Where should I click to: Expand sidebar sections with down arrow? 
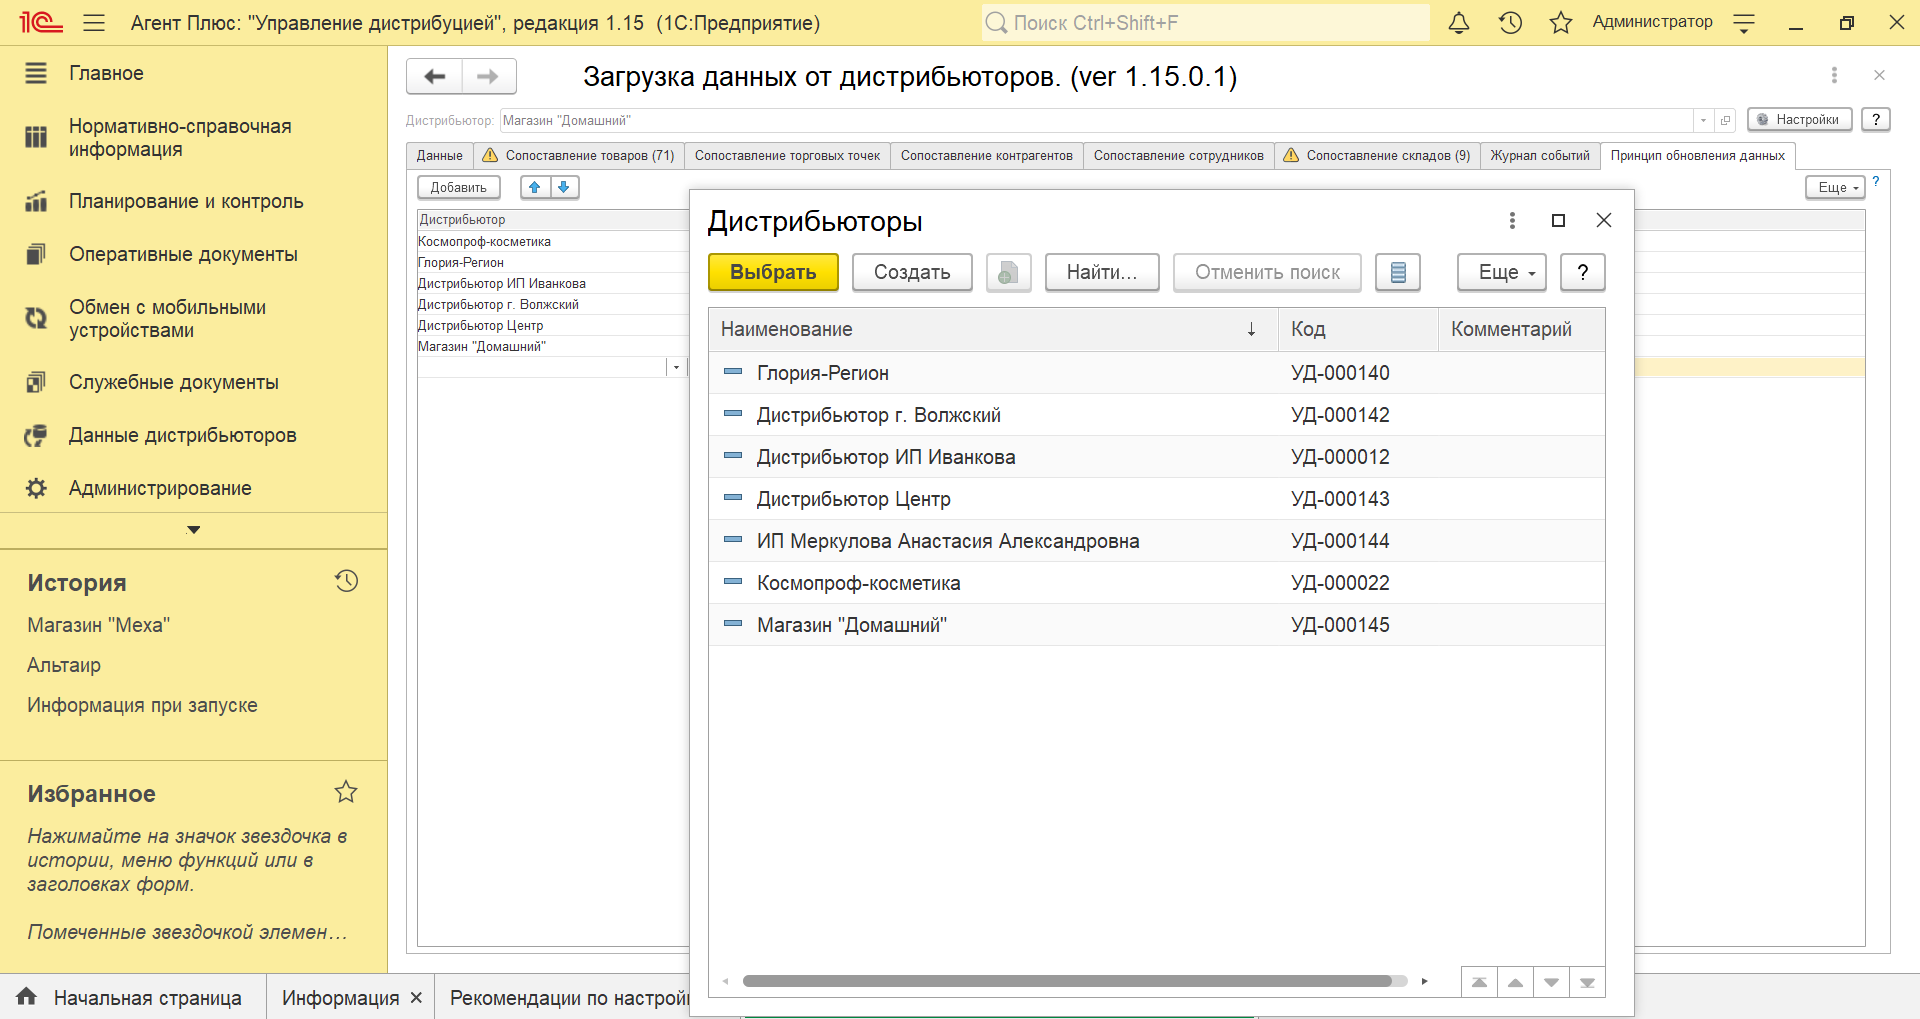(x=193, y=530)
